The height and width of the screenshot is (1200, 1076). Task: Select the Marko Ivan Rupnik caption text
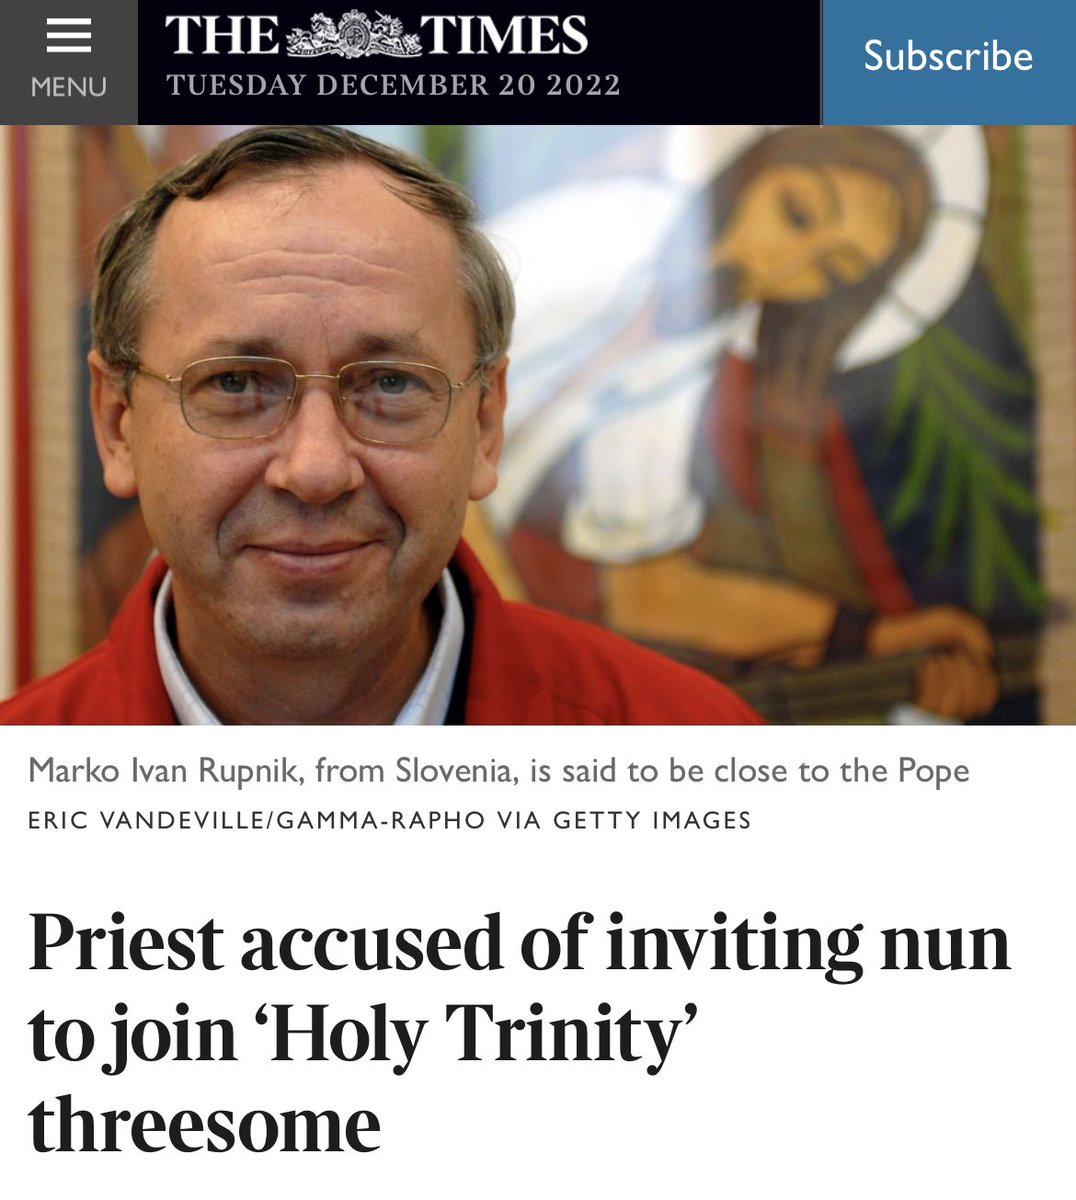[499, 771]
